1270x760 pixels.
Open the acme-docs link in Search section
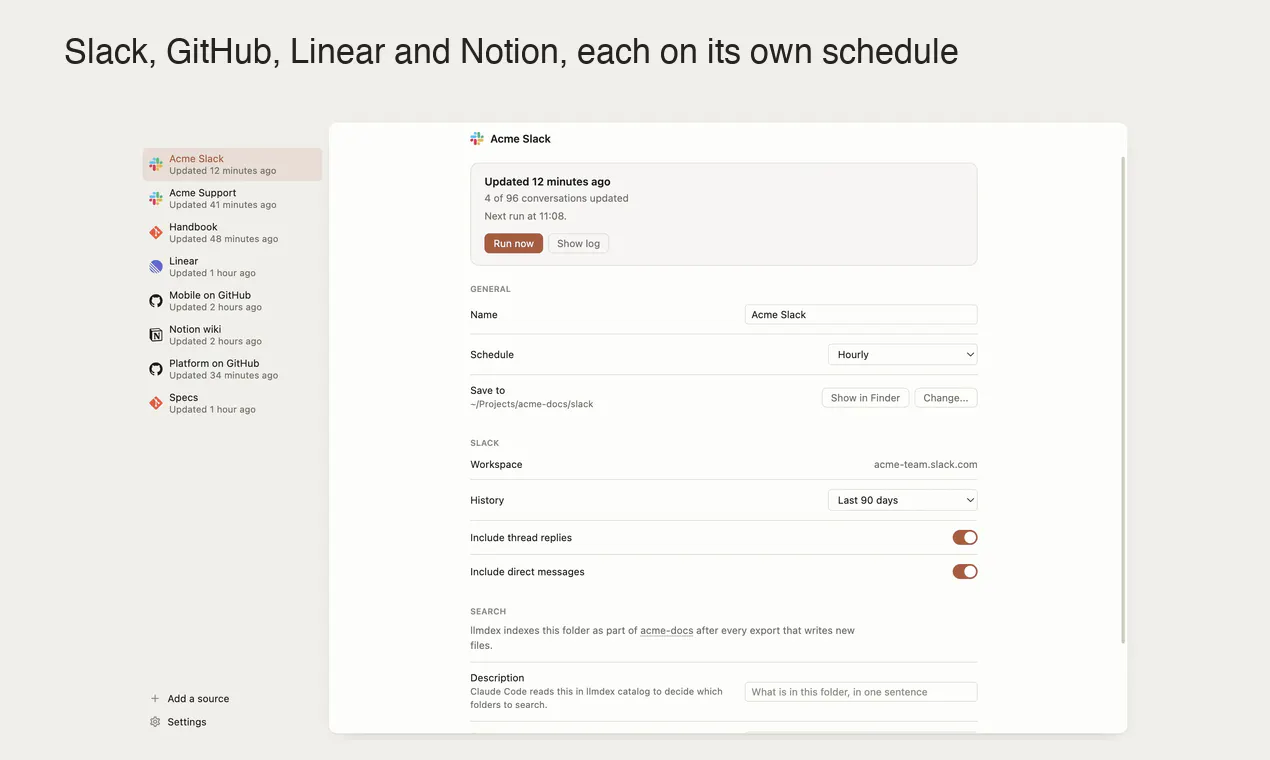click(666, 630)
